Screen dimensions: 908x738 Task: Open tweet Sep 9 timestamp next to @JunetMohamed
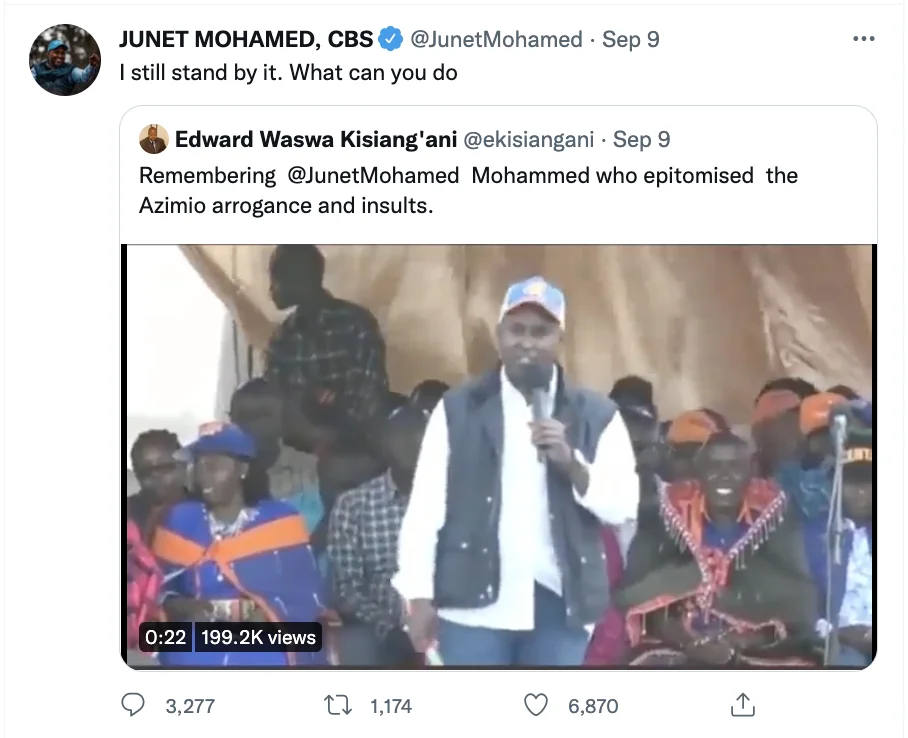tap(631, 39)
